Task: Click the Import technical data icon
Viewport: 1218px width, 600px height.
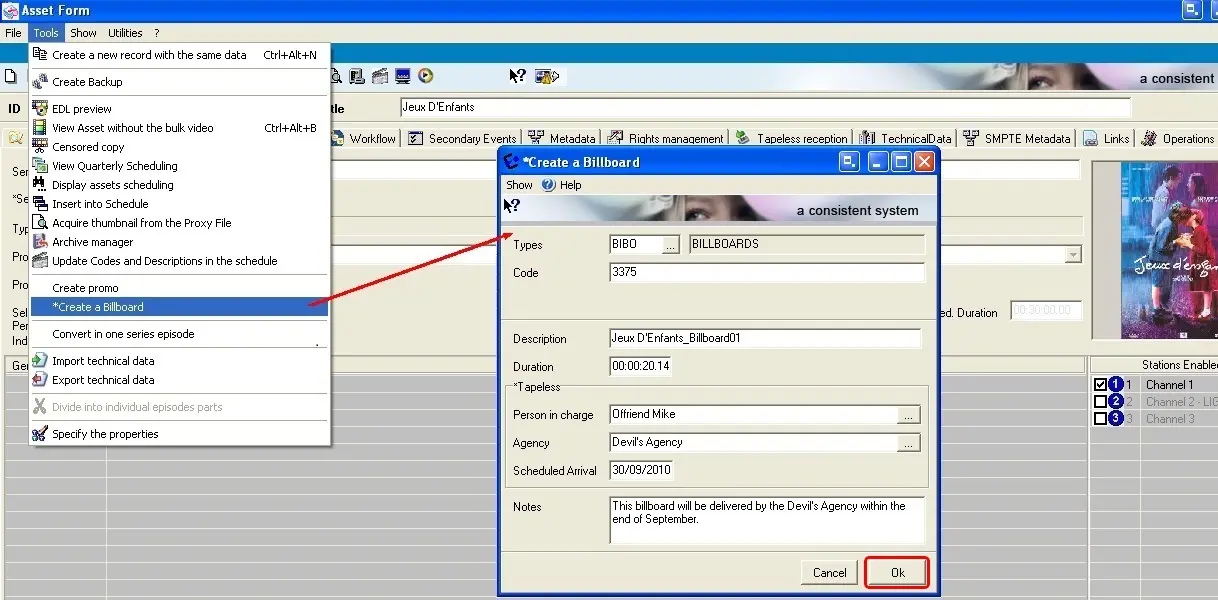Action: (x=40, y=361)
